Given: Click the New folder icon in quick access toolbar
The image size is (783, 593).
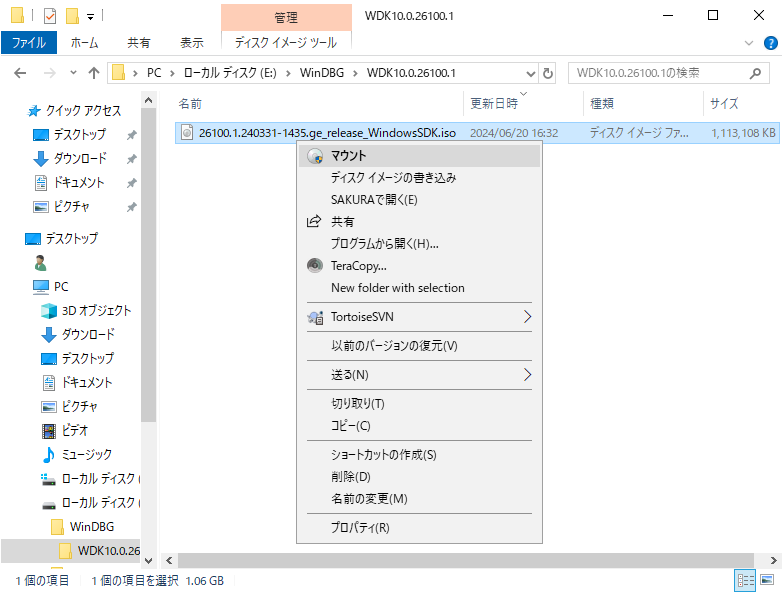Looking at the screenshot, I should (72, 16).
